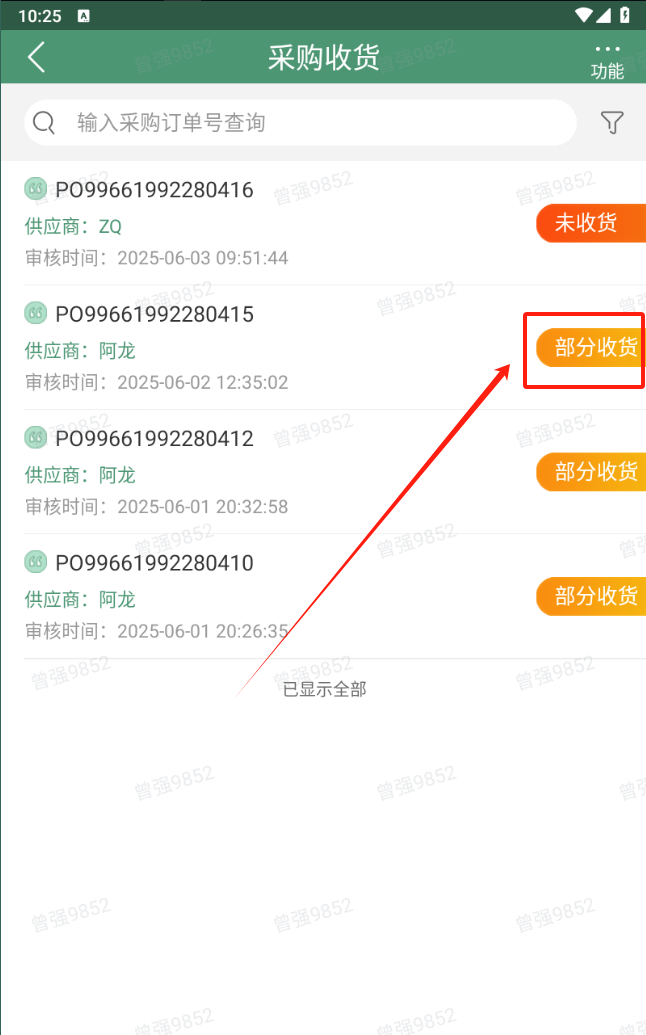
Task: Tap 部分收货 for order PO99661992280415
Action: [x=591, y=347]
